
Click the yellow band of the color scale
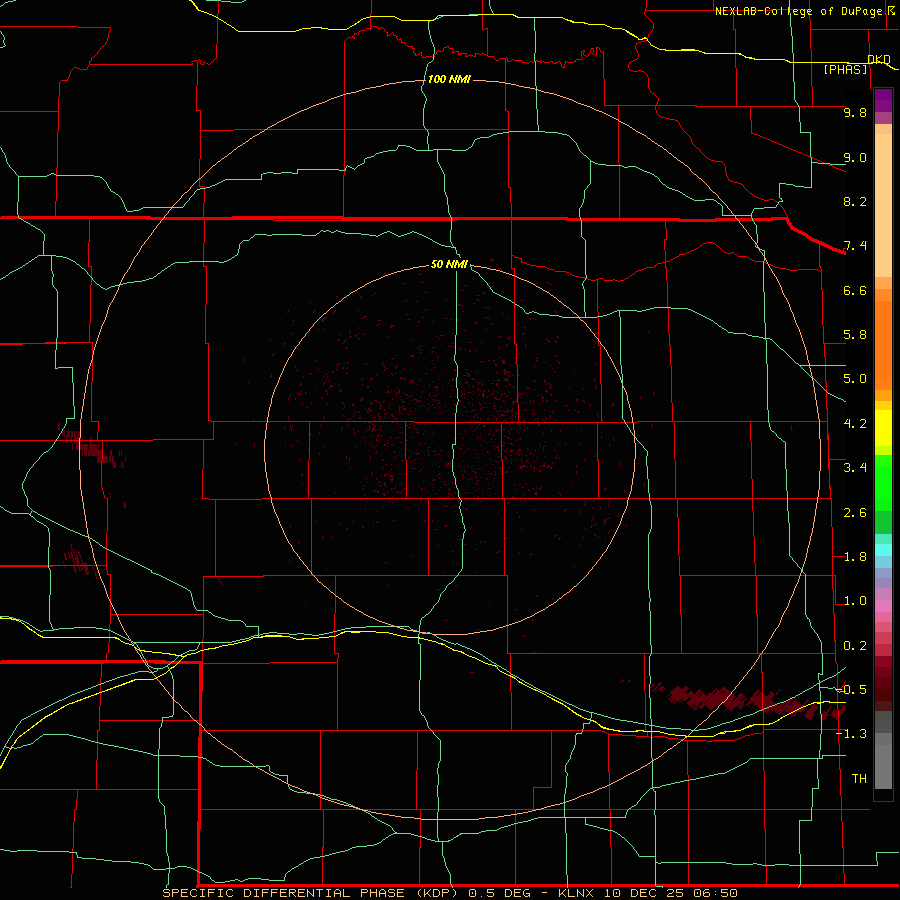pos(883,428)
